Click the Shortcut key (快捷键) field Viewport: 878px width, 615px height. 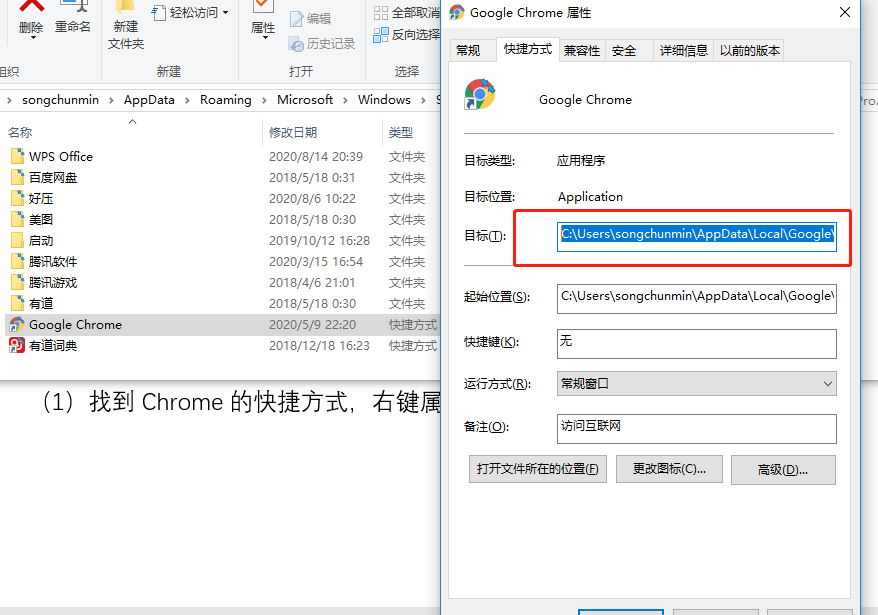coord(697,343)
